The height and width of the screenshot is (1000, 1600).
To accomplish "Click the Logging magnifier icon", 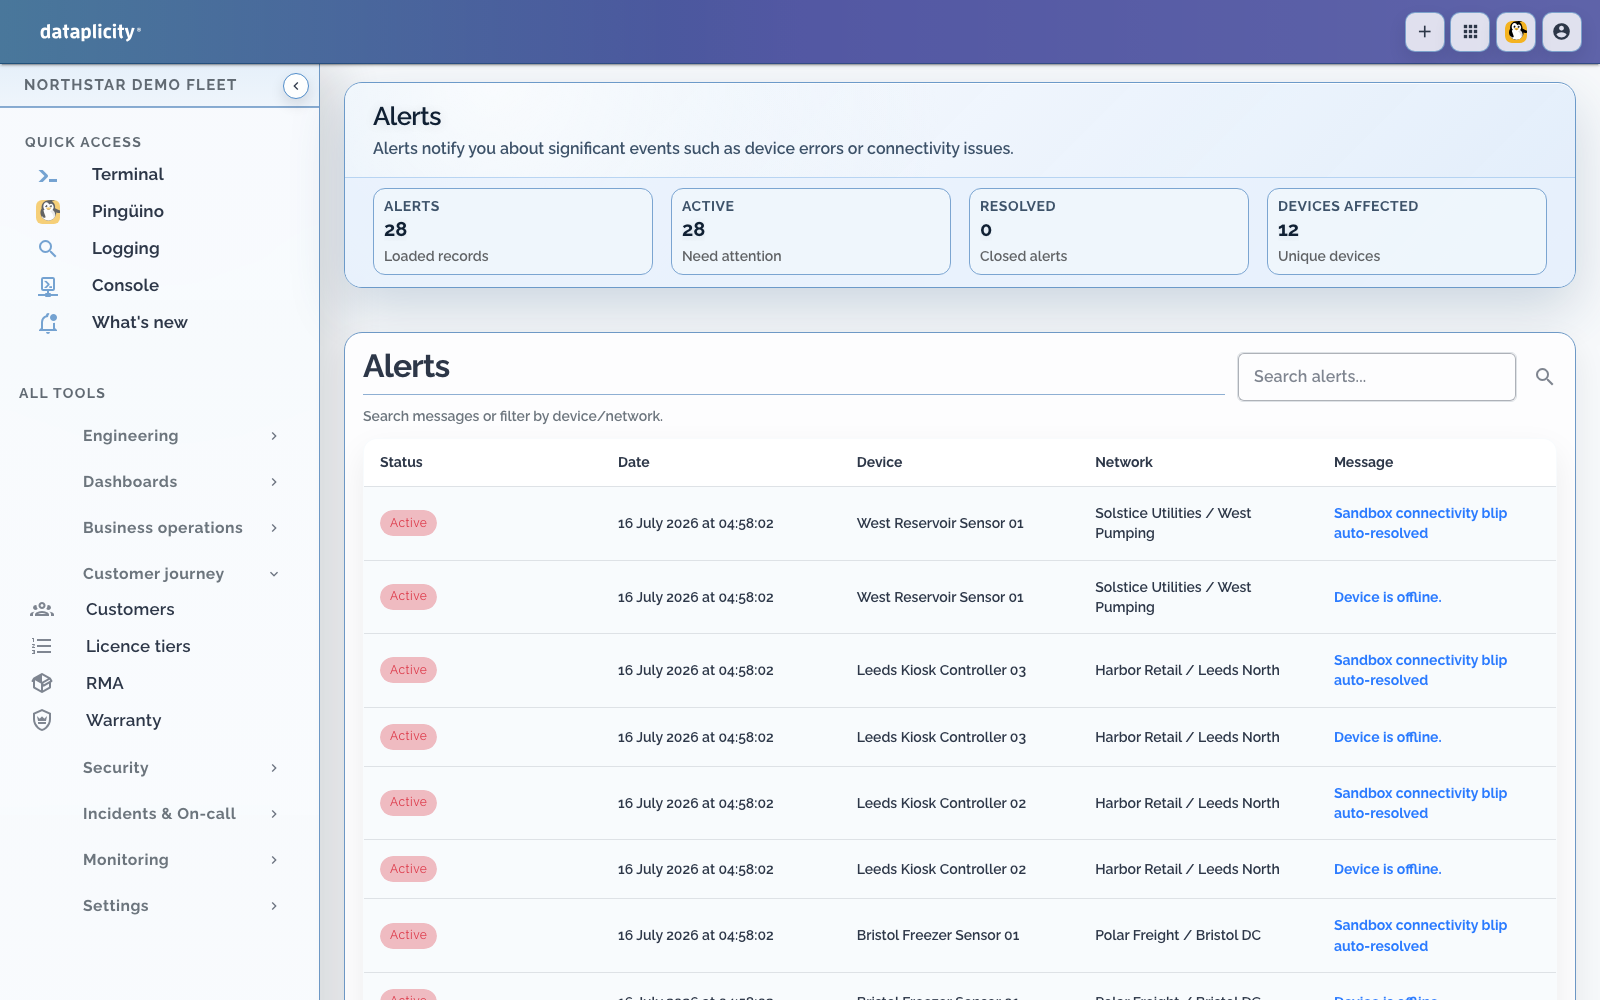I will (48, 249).
